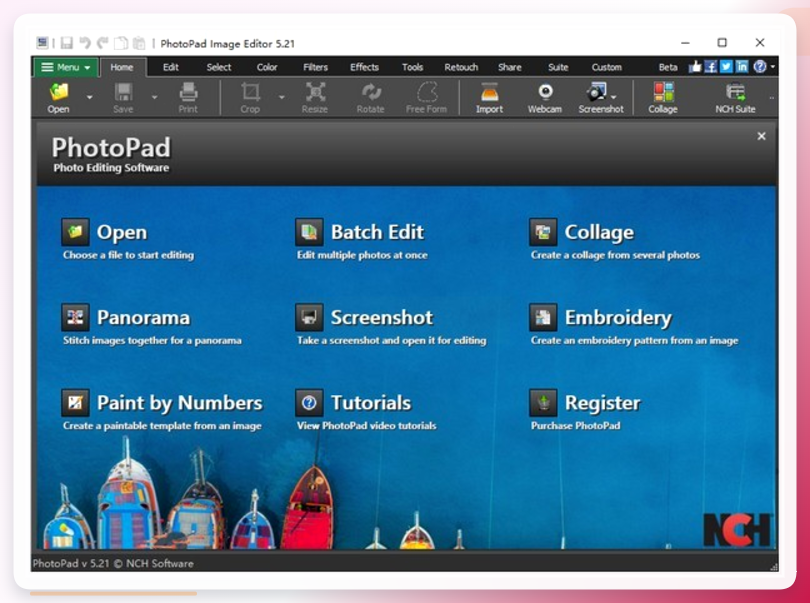
Task: Click the Facebook share icon
Action: pos(711,67)
